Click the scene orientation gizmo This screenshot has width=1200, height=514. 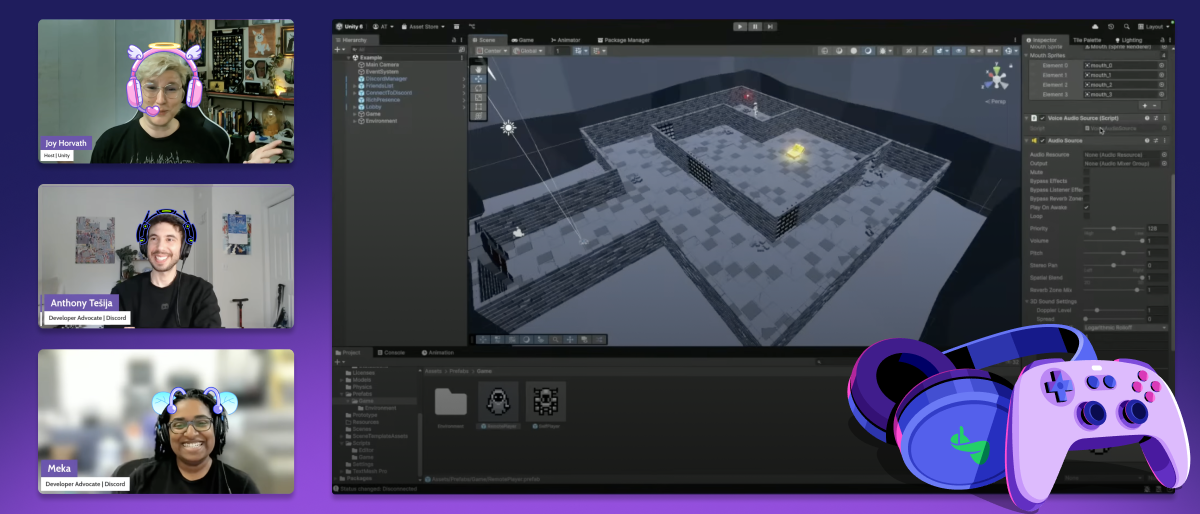[x=995, y=77]
